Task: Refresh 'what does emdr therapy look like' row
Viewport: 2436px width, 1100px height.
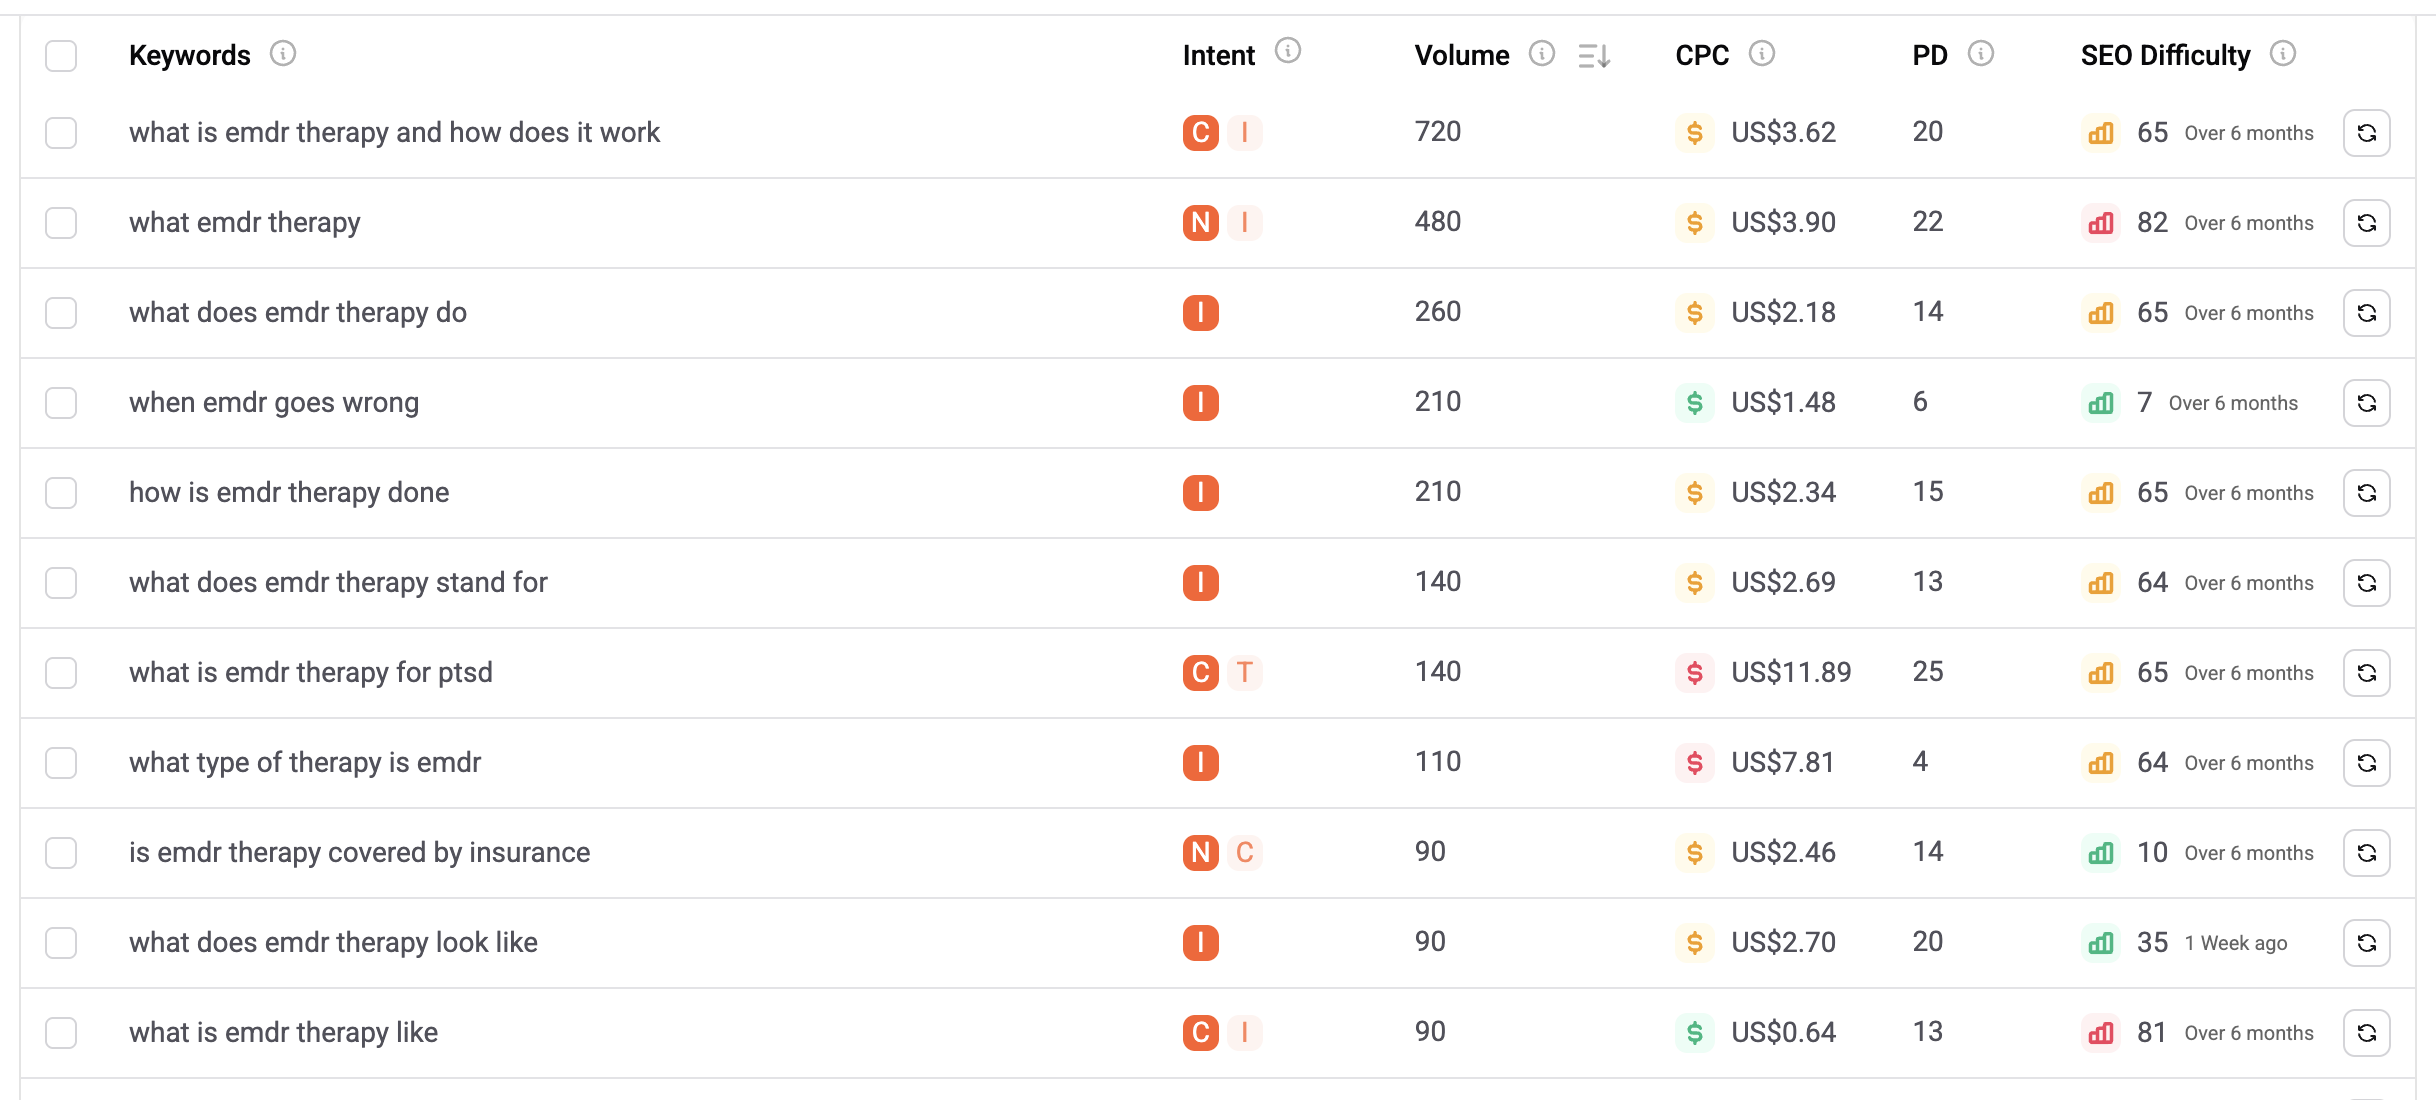Action: point(2366,943)
